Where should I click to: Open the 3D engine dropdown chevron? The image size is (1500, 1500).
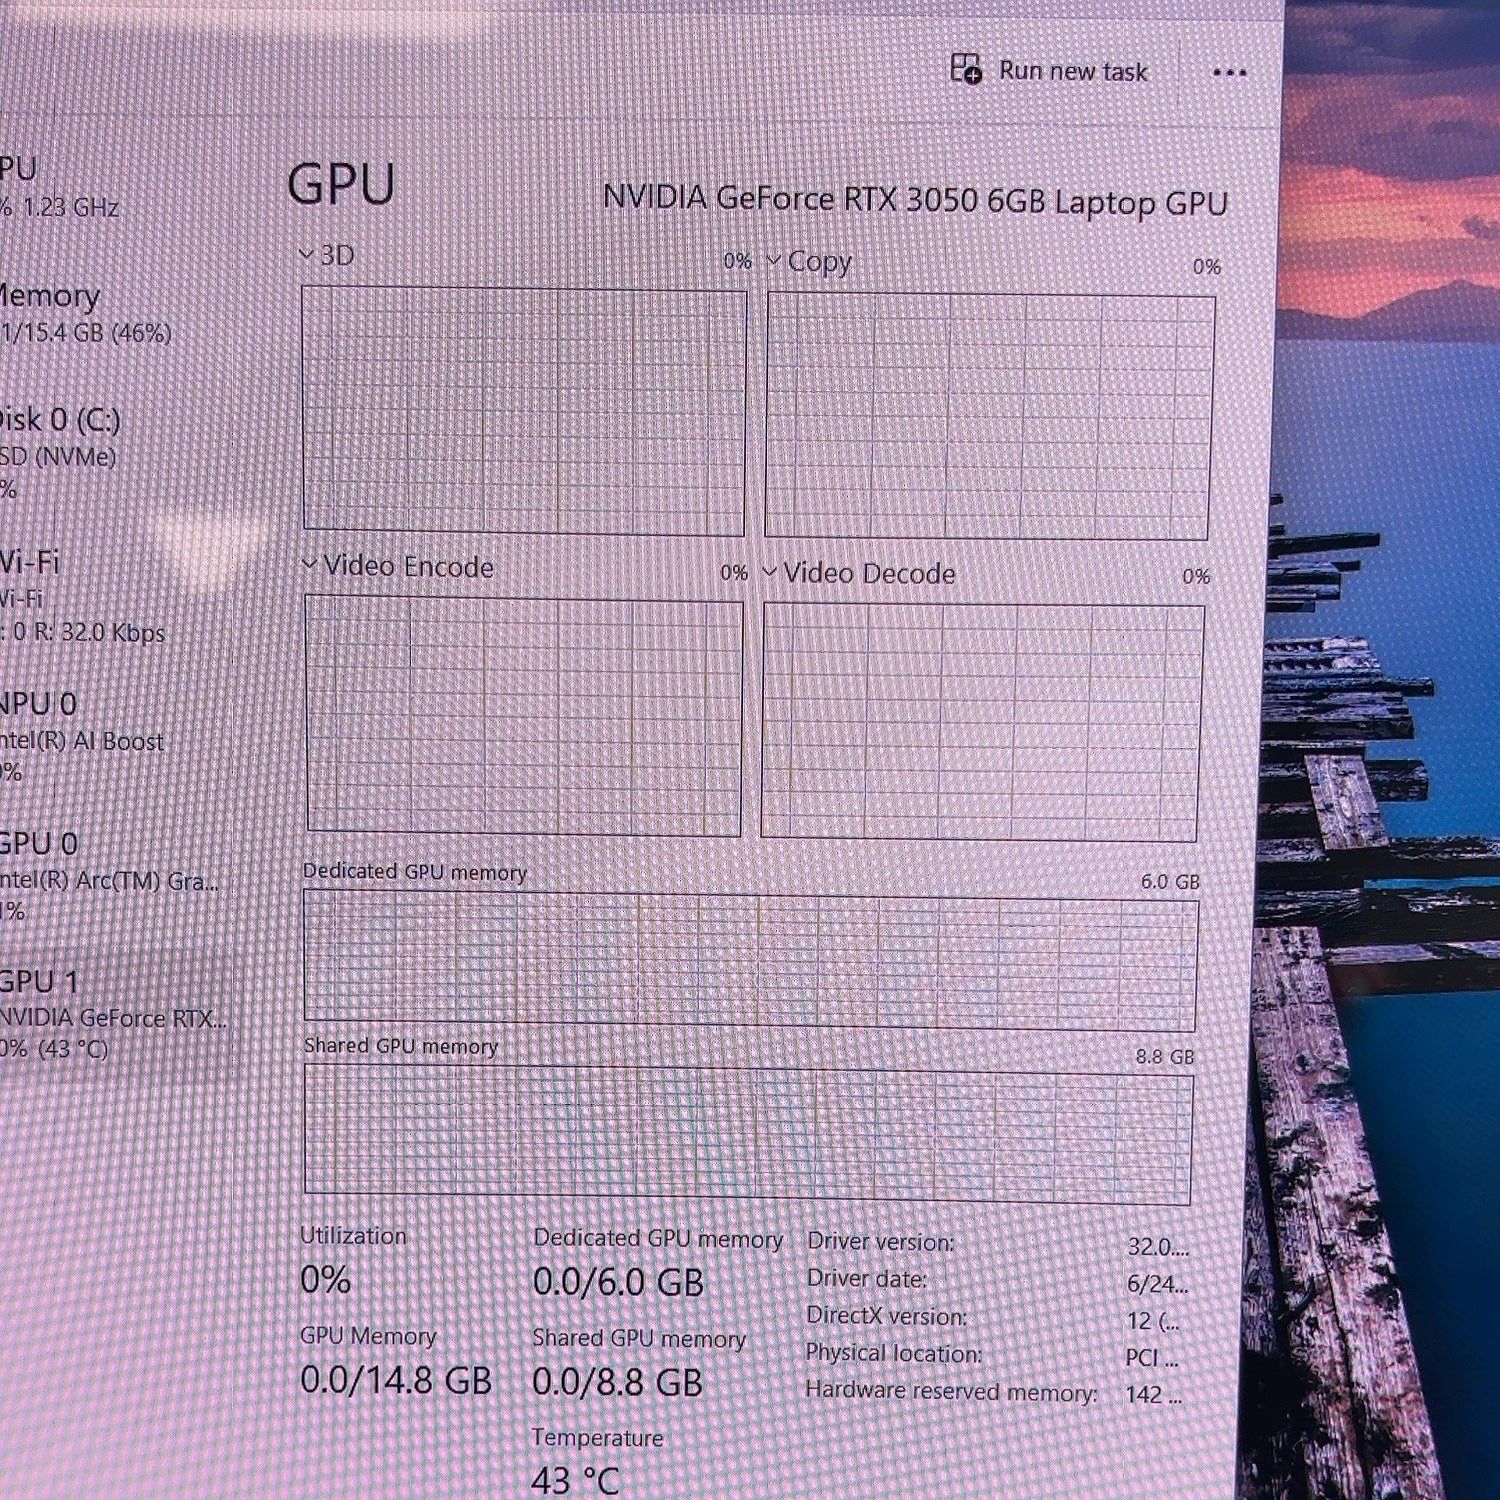point(307,255)
